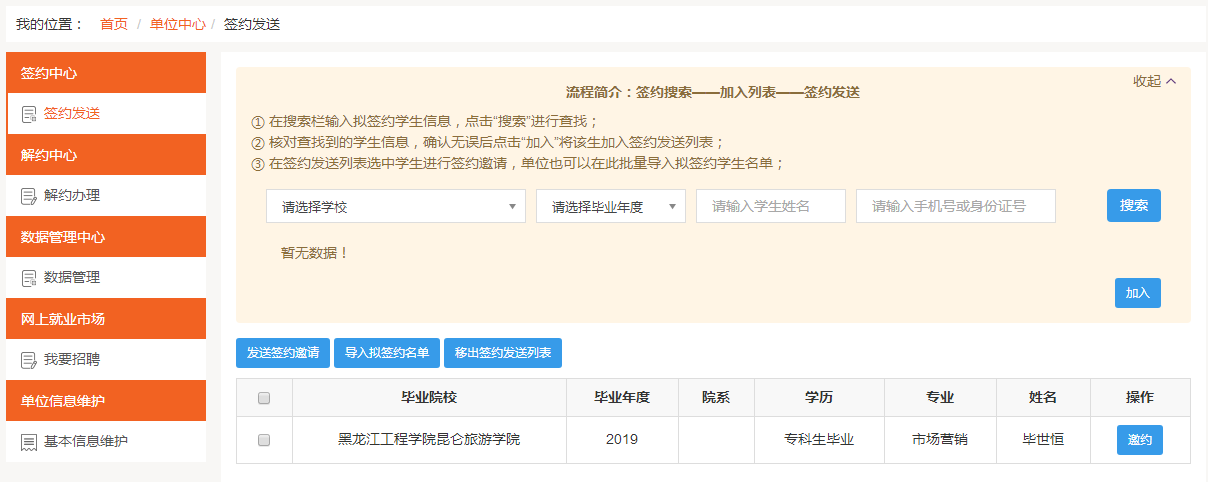This screenshot has height=482, width=1208.
Task: Click the 数据管理 icon in sidebar
Action: pos(29,278)
